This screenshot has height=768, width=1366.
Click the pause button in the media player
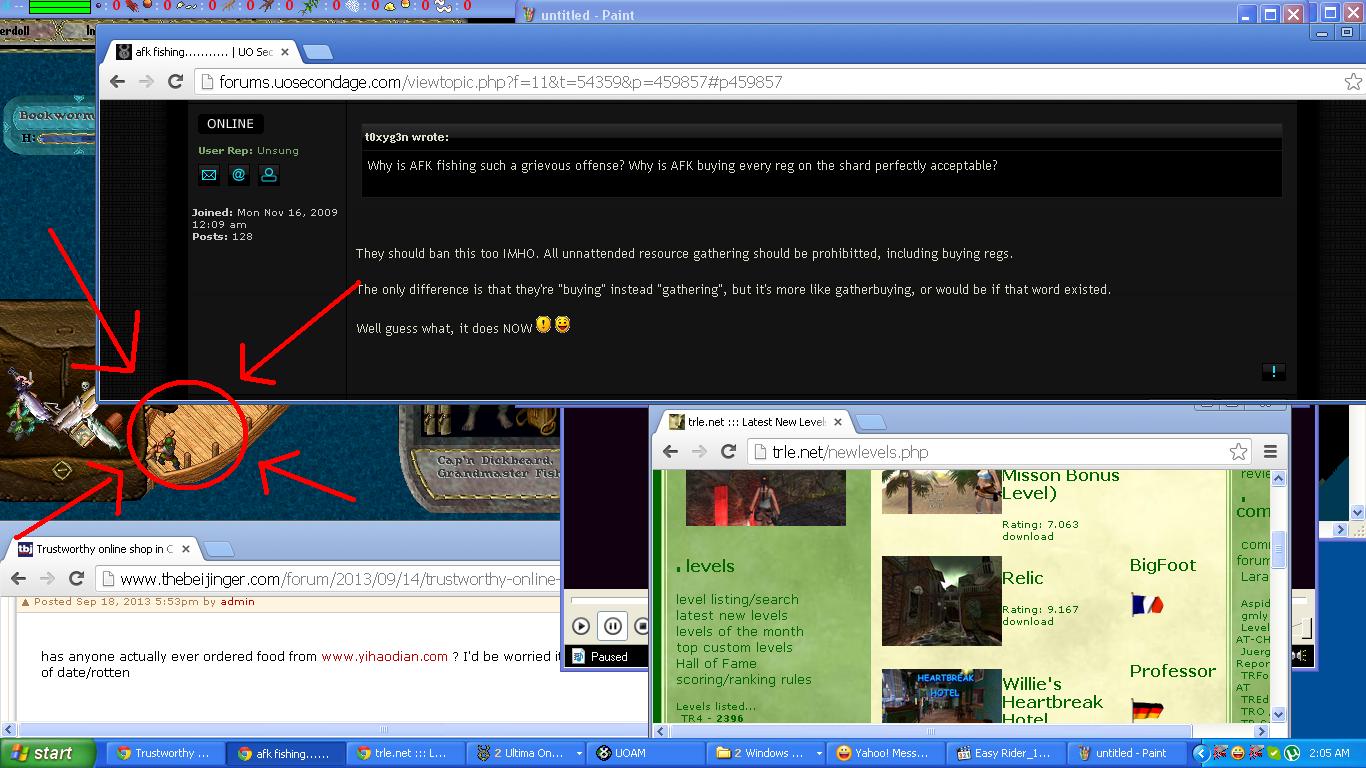pyautogui.click(x=613, y=626)
